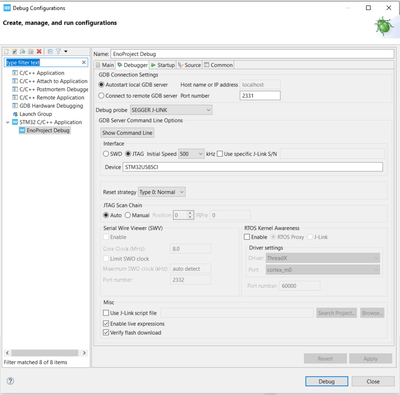
Task: Click the Debug Configurations title bar icon
Action: [x=7, y=8]
